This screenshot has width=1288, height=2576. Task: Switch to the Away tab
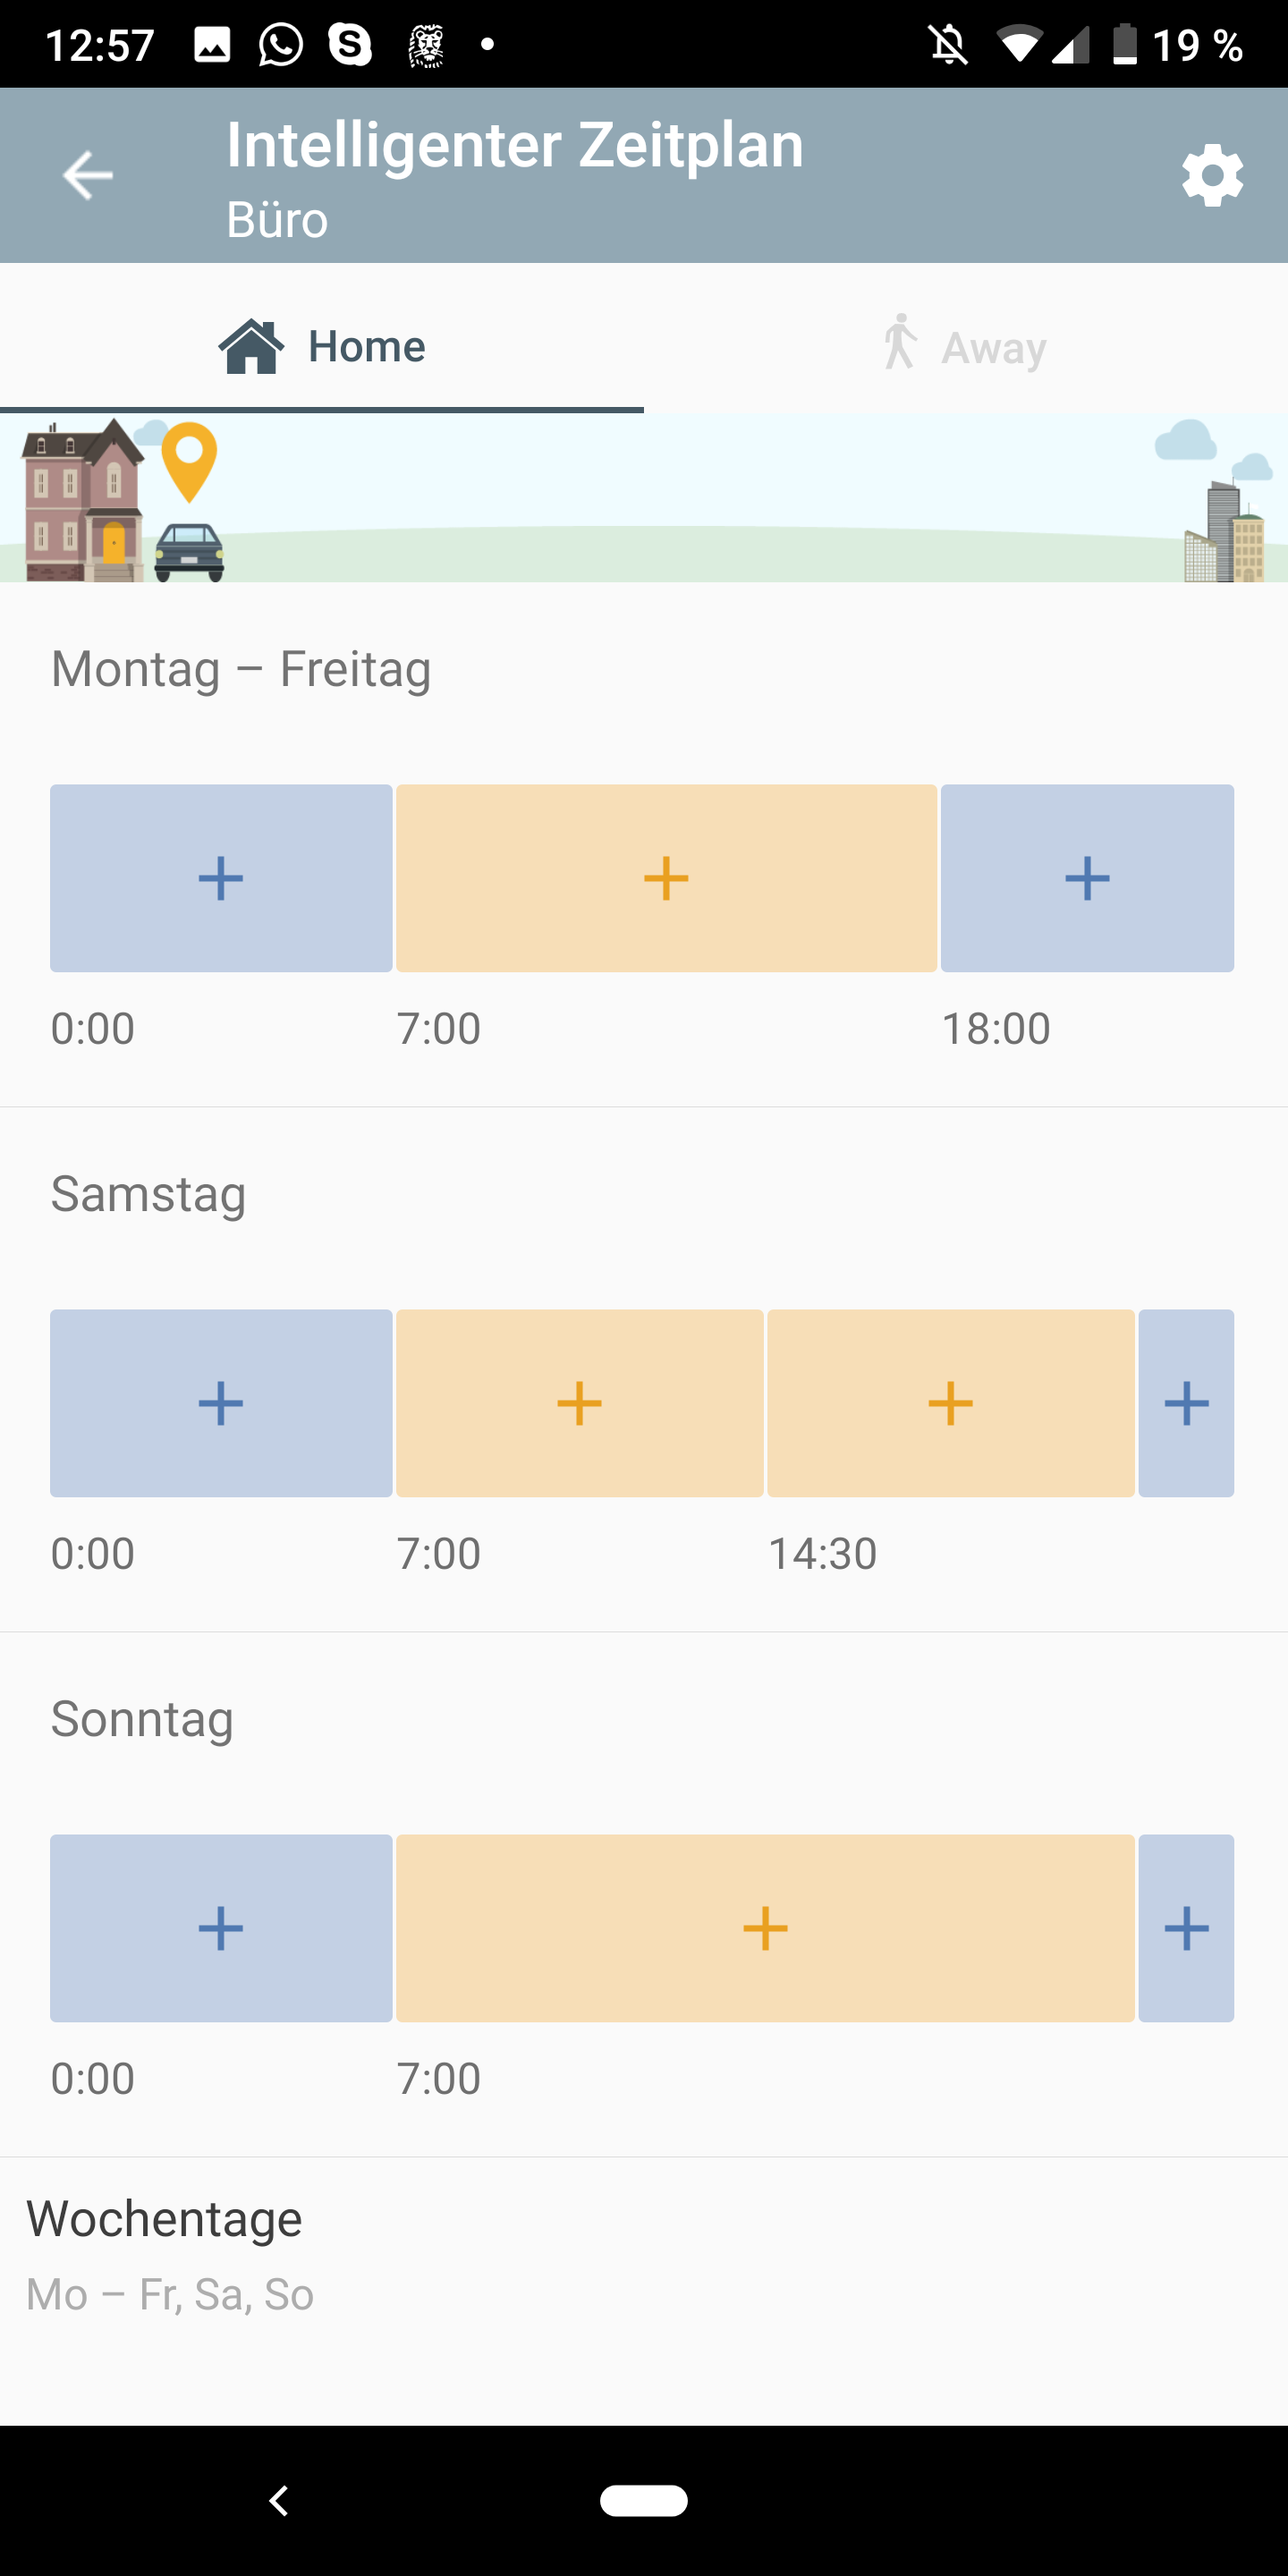pyautogui.click(x=965, y=346)
